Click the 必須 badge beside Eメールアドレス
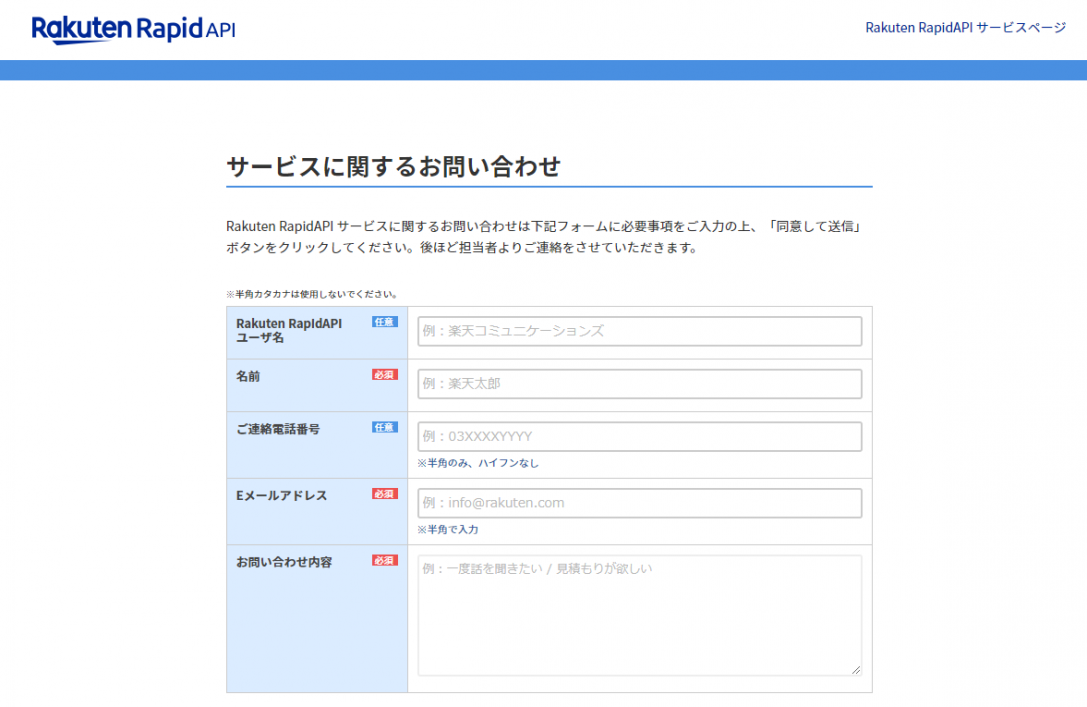 [385, 494]
